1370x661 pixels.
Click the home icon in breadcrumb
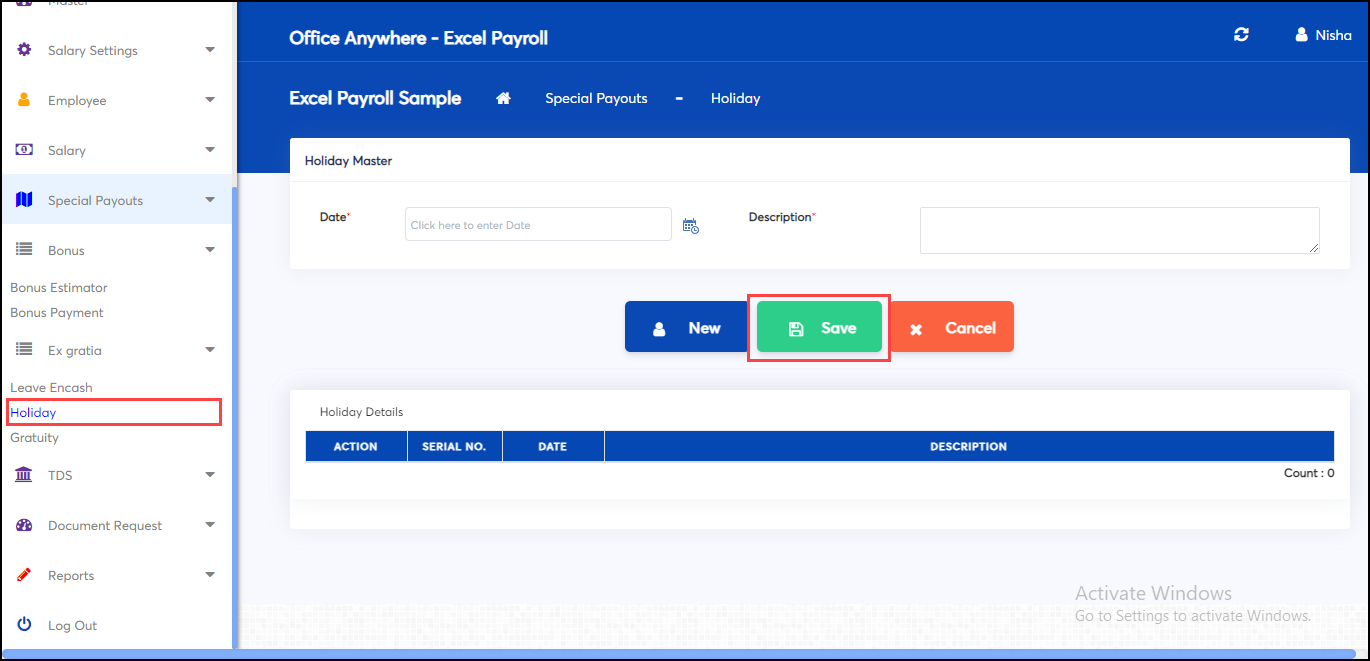pos(504,98)
